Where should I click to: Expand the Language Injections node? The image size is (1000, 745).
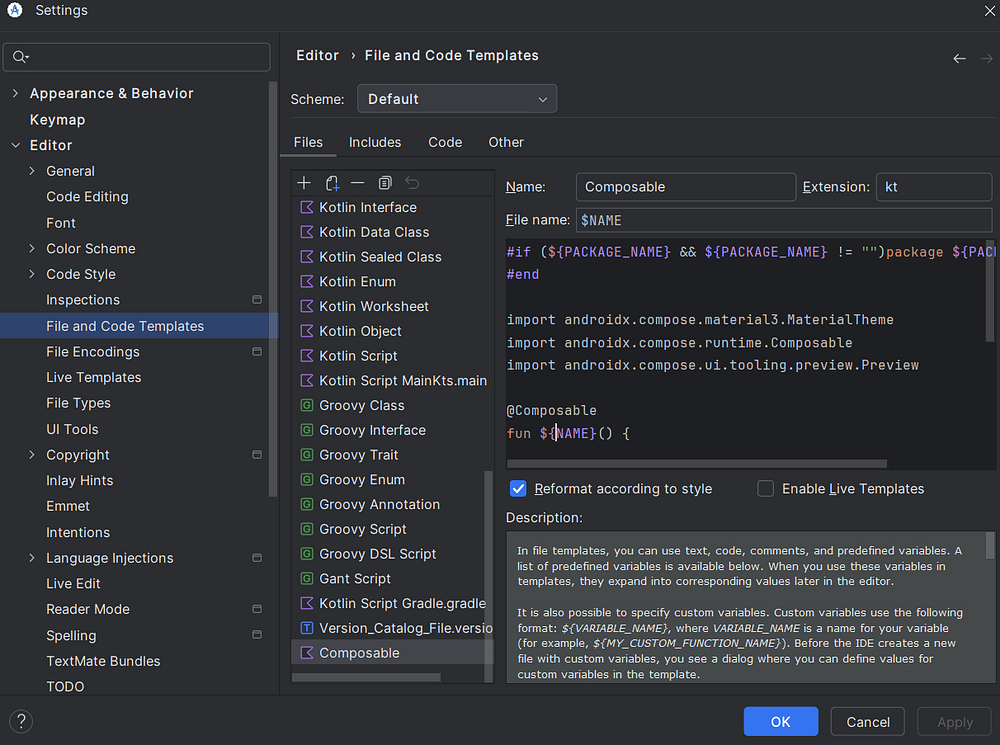(x=32, y=557)
